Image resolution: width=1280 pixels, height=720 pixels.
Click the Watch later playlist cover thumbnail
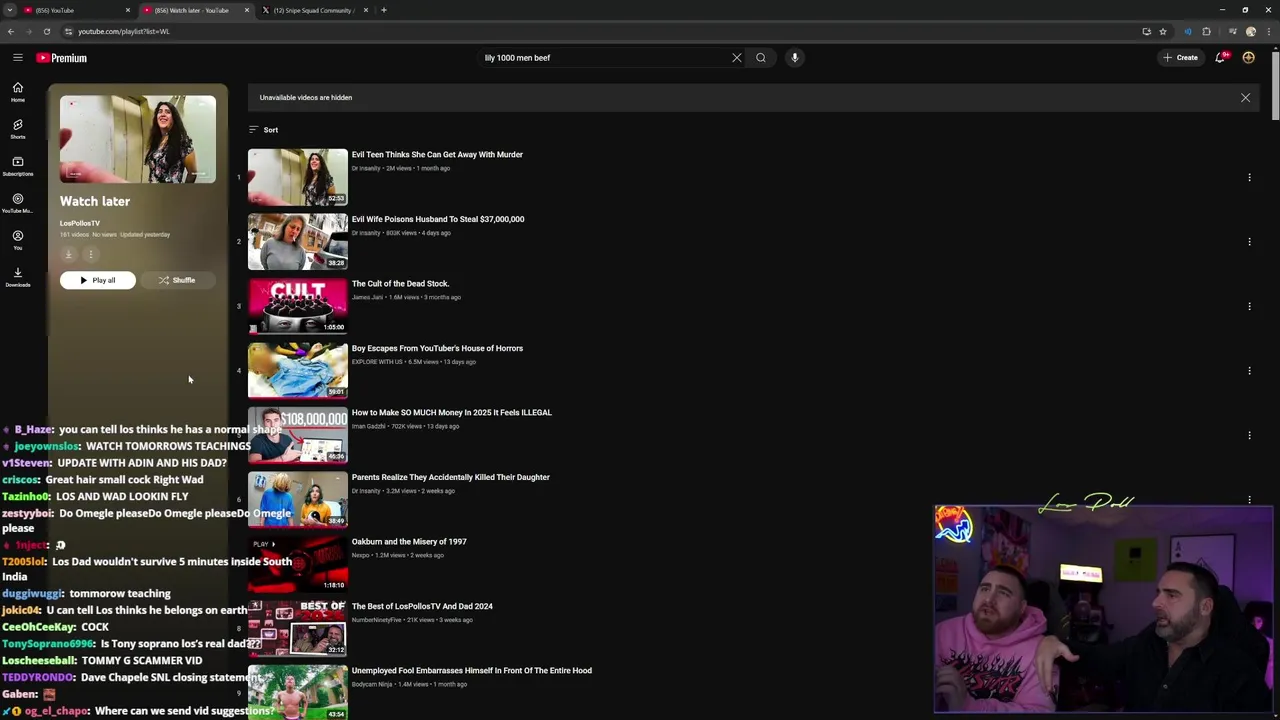(x=138, y=139)
